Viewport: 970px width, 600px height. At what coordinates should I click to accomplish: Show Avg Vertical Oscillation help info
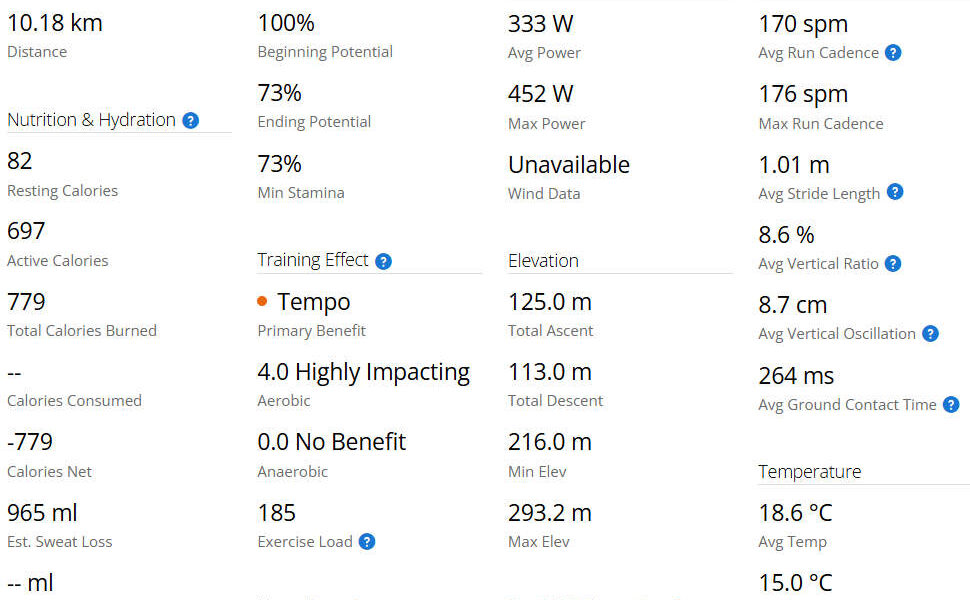(930, 334)
